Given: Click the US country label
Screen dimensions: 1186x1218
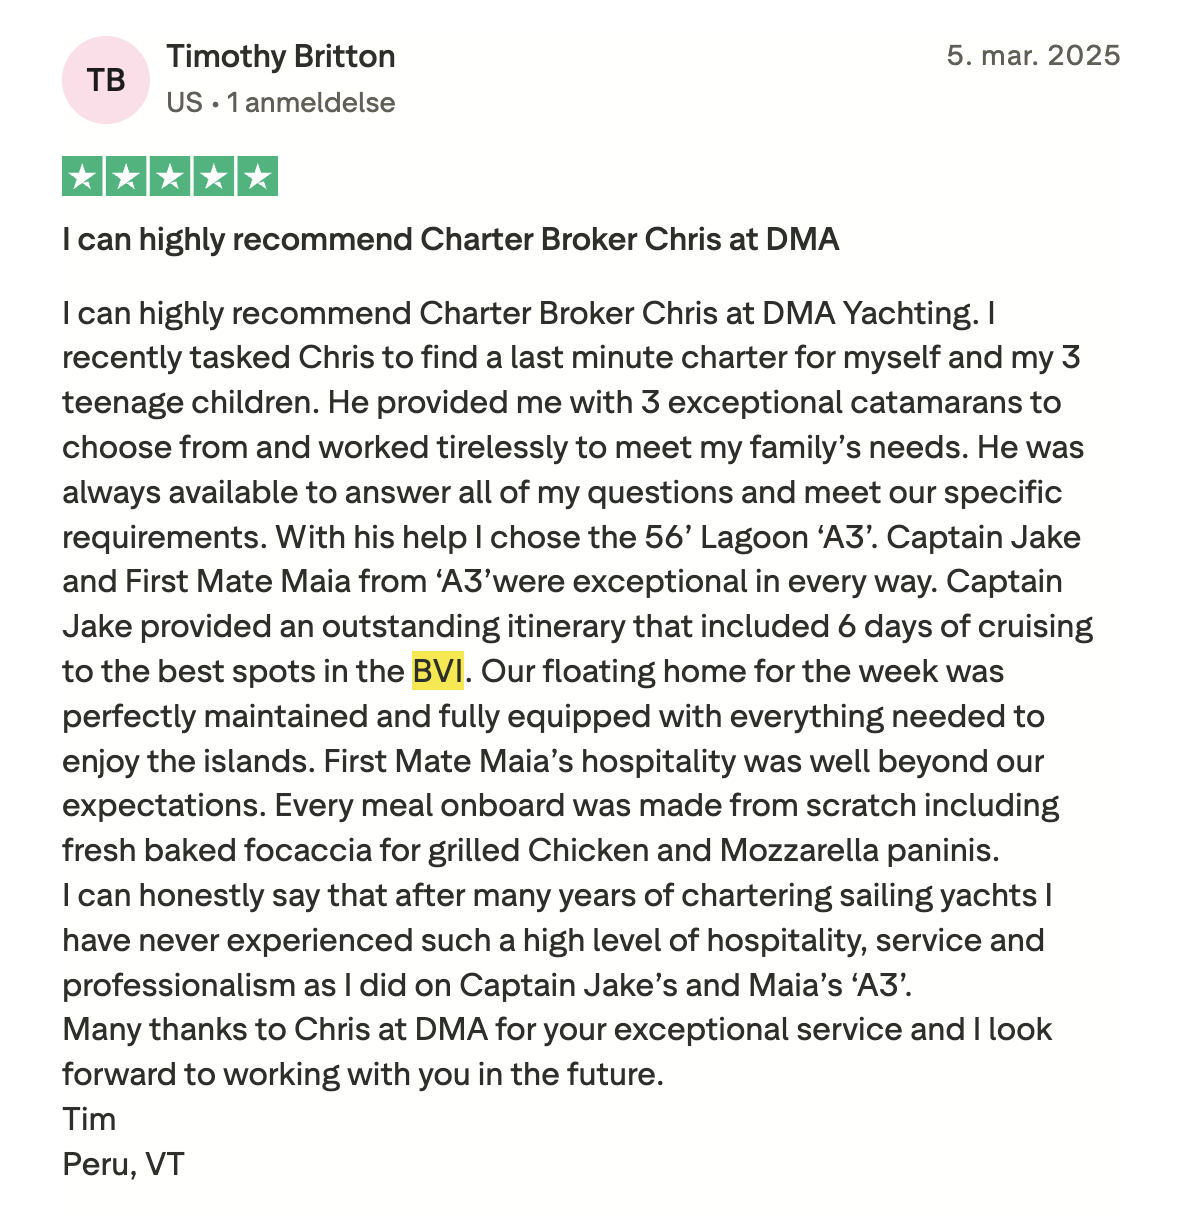Looking at the screenshot, I should pos(184,103).
